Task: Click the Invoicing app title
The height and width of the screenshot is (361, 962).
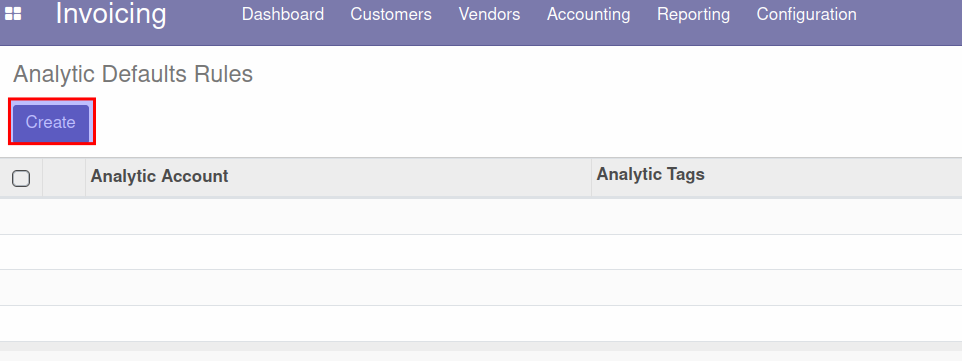Action: [x=111, y=14]
